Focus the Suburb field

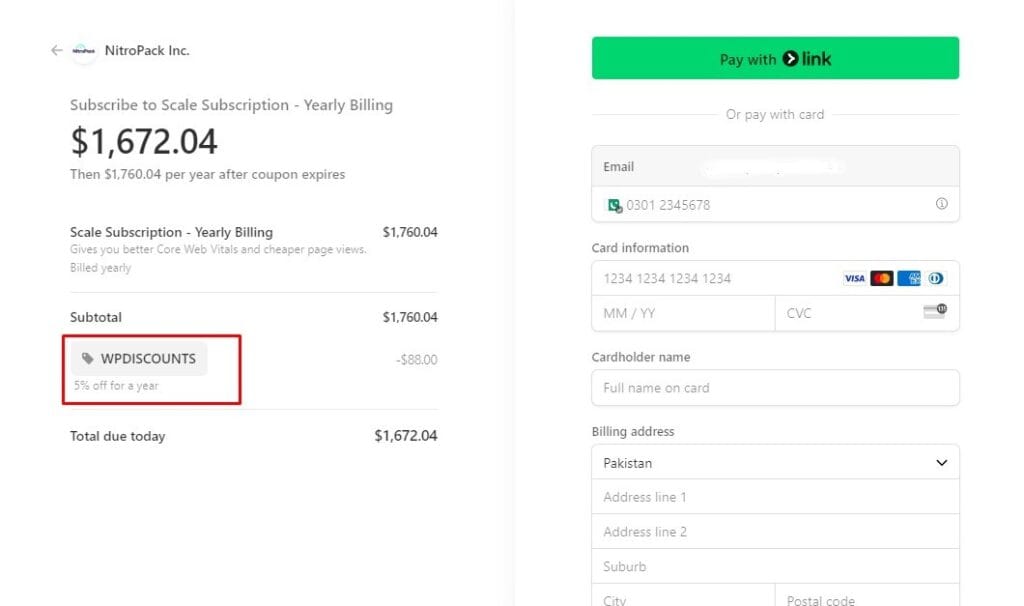775,566
